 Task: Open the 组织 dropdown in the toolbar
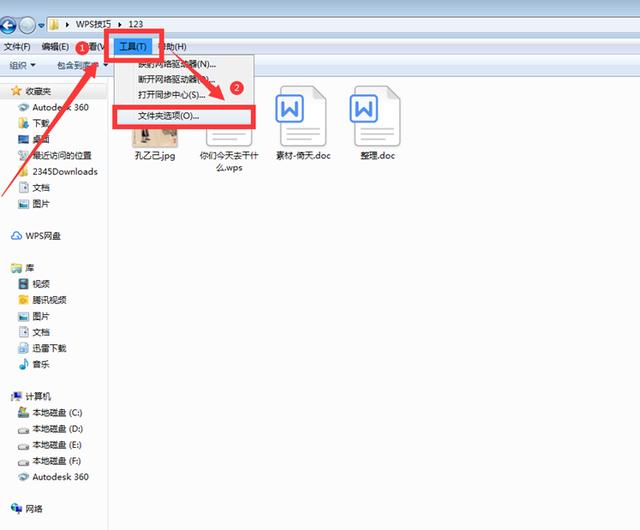point(22,65)
